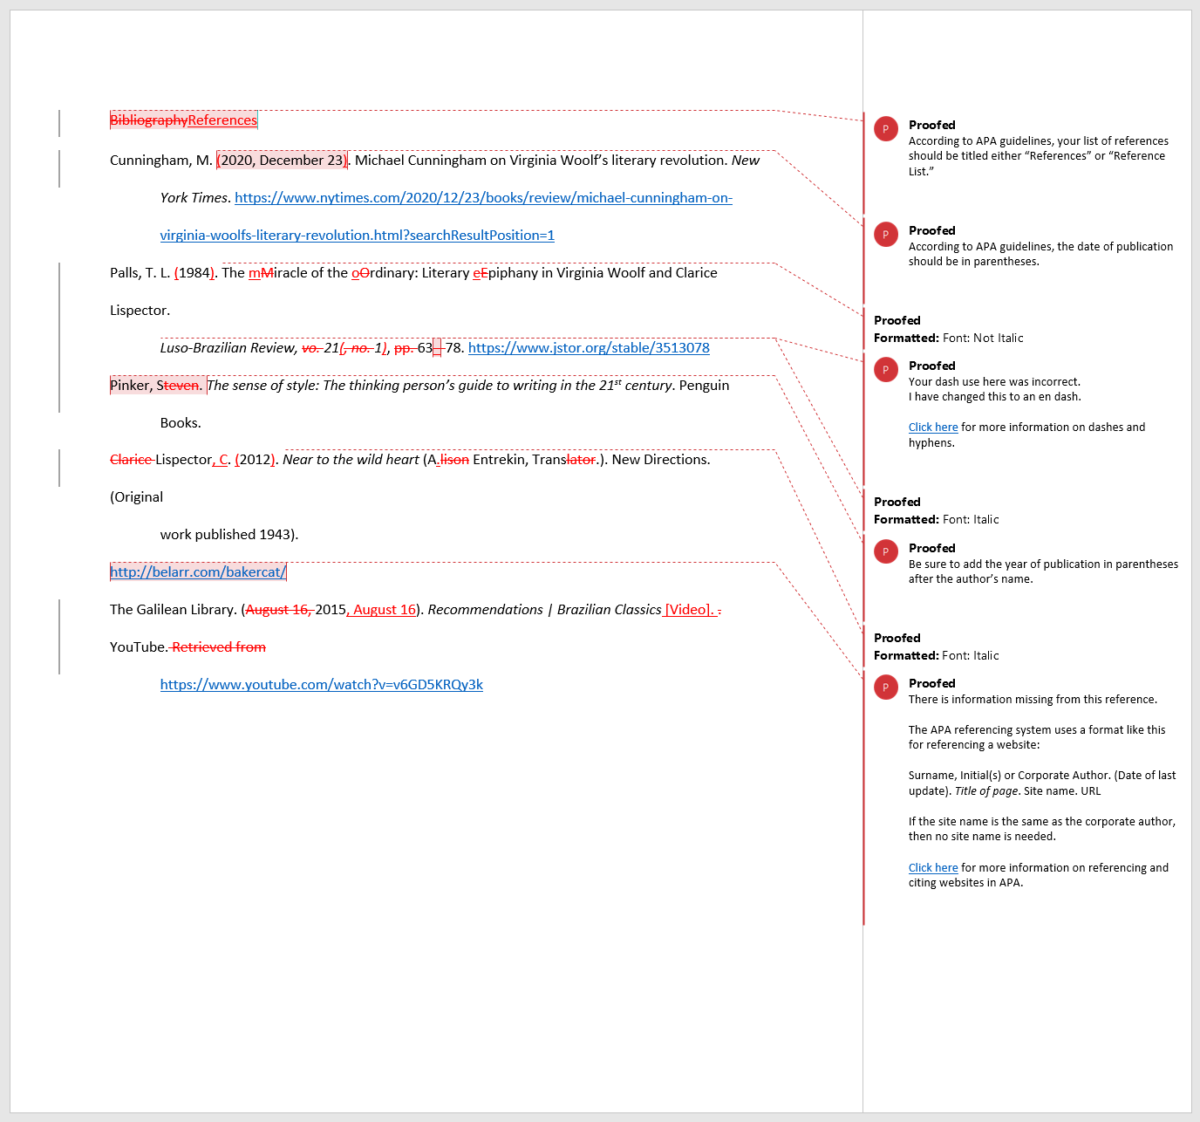Select the avatar beside the date-in-parentheses comment
Image resolution: width=1200 pixels, height=1122 pixels.
[885, 234]
